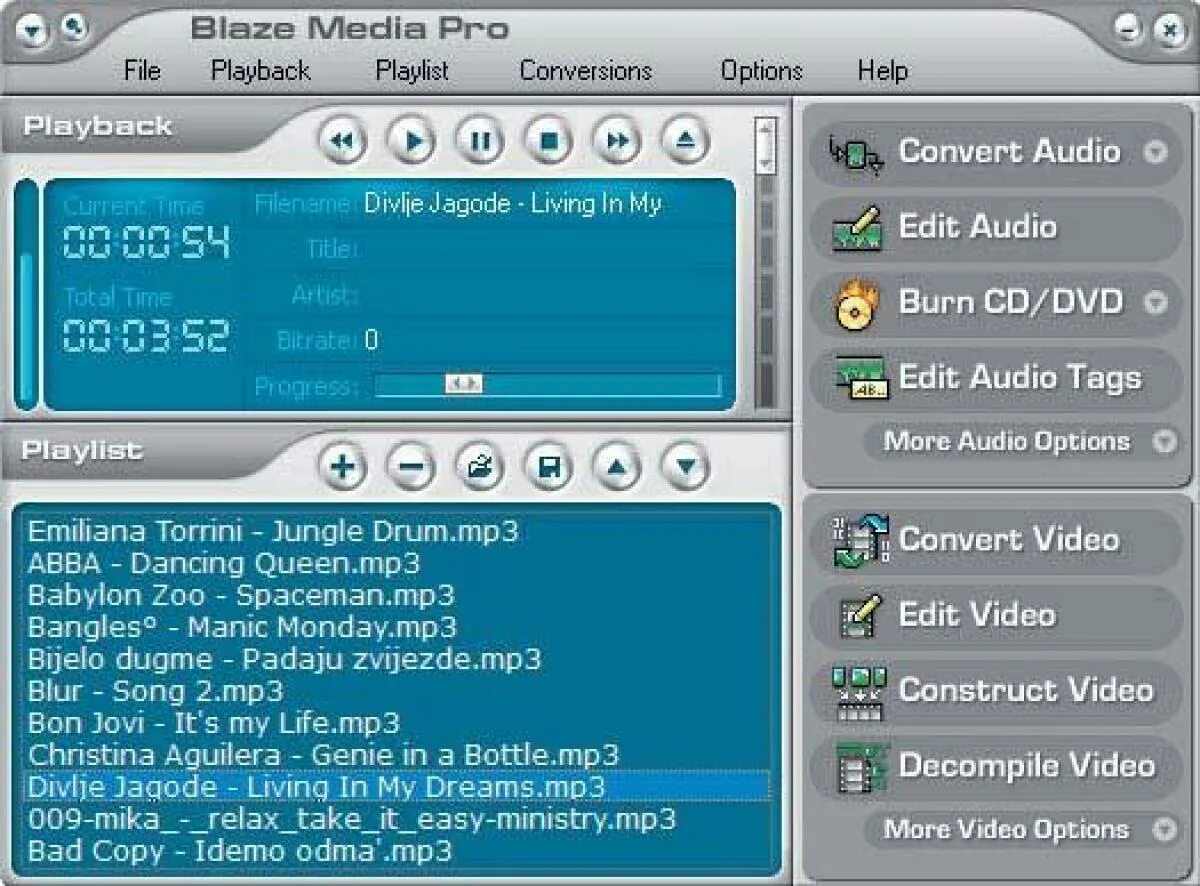This screenshot has height=886, width=1200.
Task: Click the Decompile Video icon
Action: (x=860, y=767)
